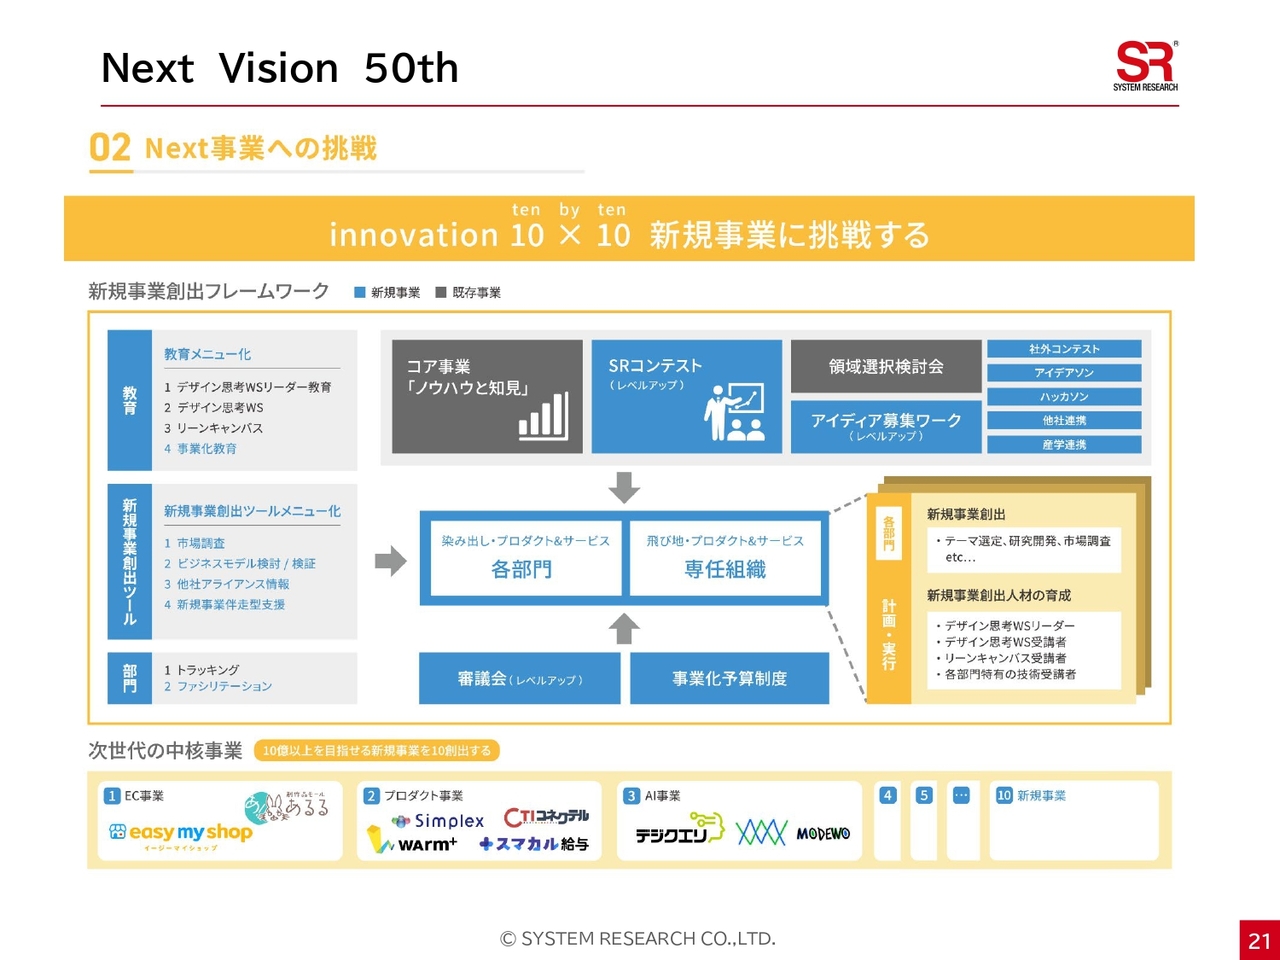Click the presenter icon in SRコンテスト box

(x=734, y=412)
